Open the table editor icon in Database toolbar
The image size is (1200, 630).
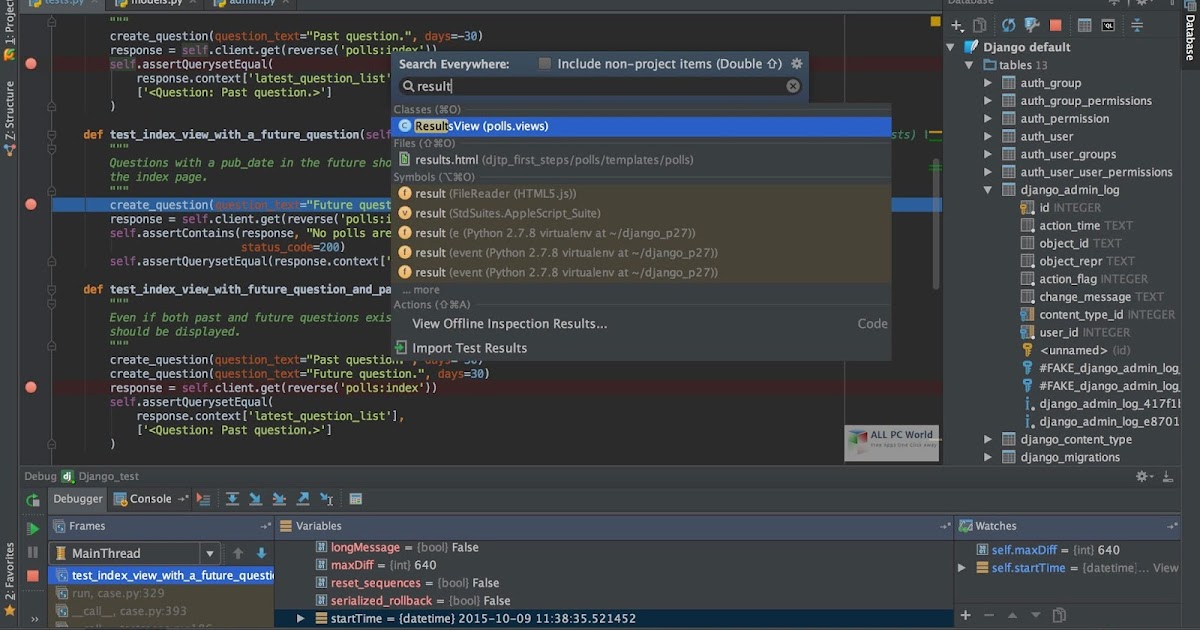(1084, 25)
